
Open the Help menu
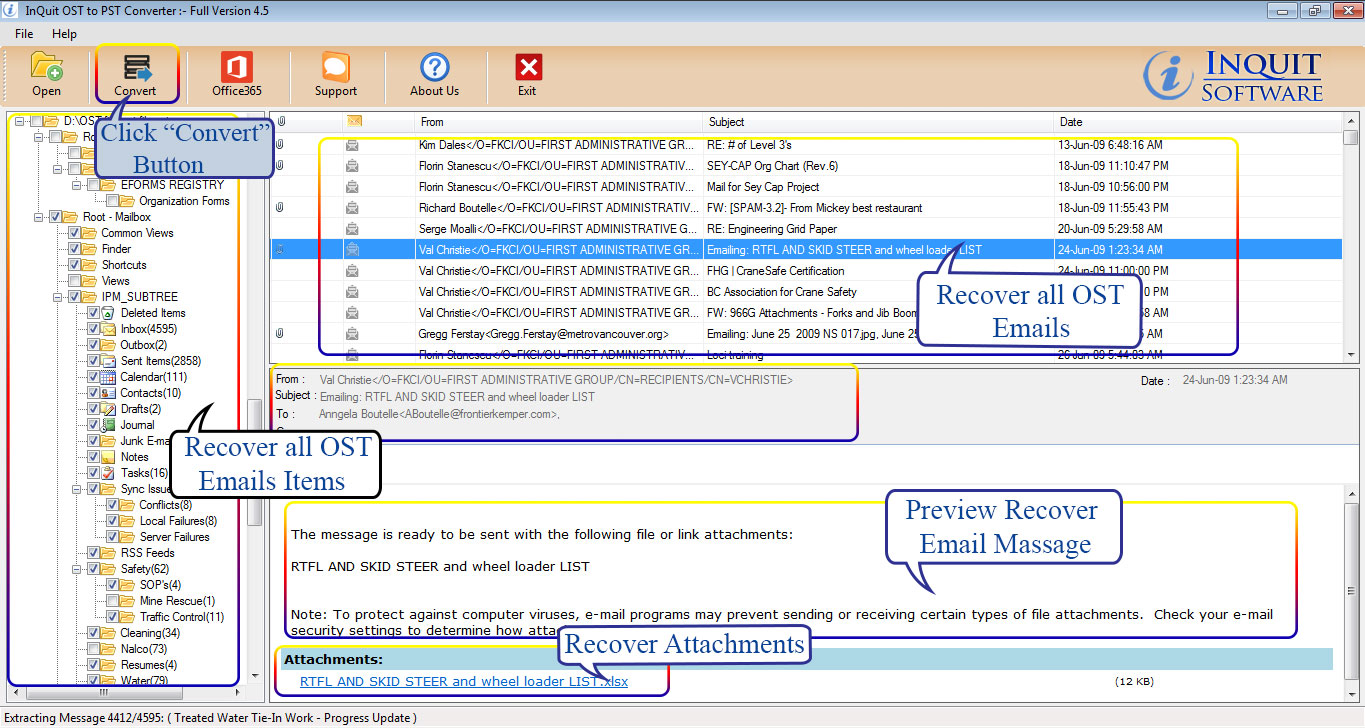[64, 34]
